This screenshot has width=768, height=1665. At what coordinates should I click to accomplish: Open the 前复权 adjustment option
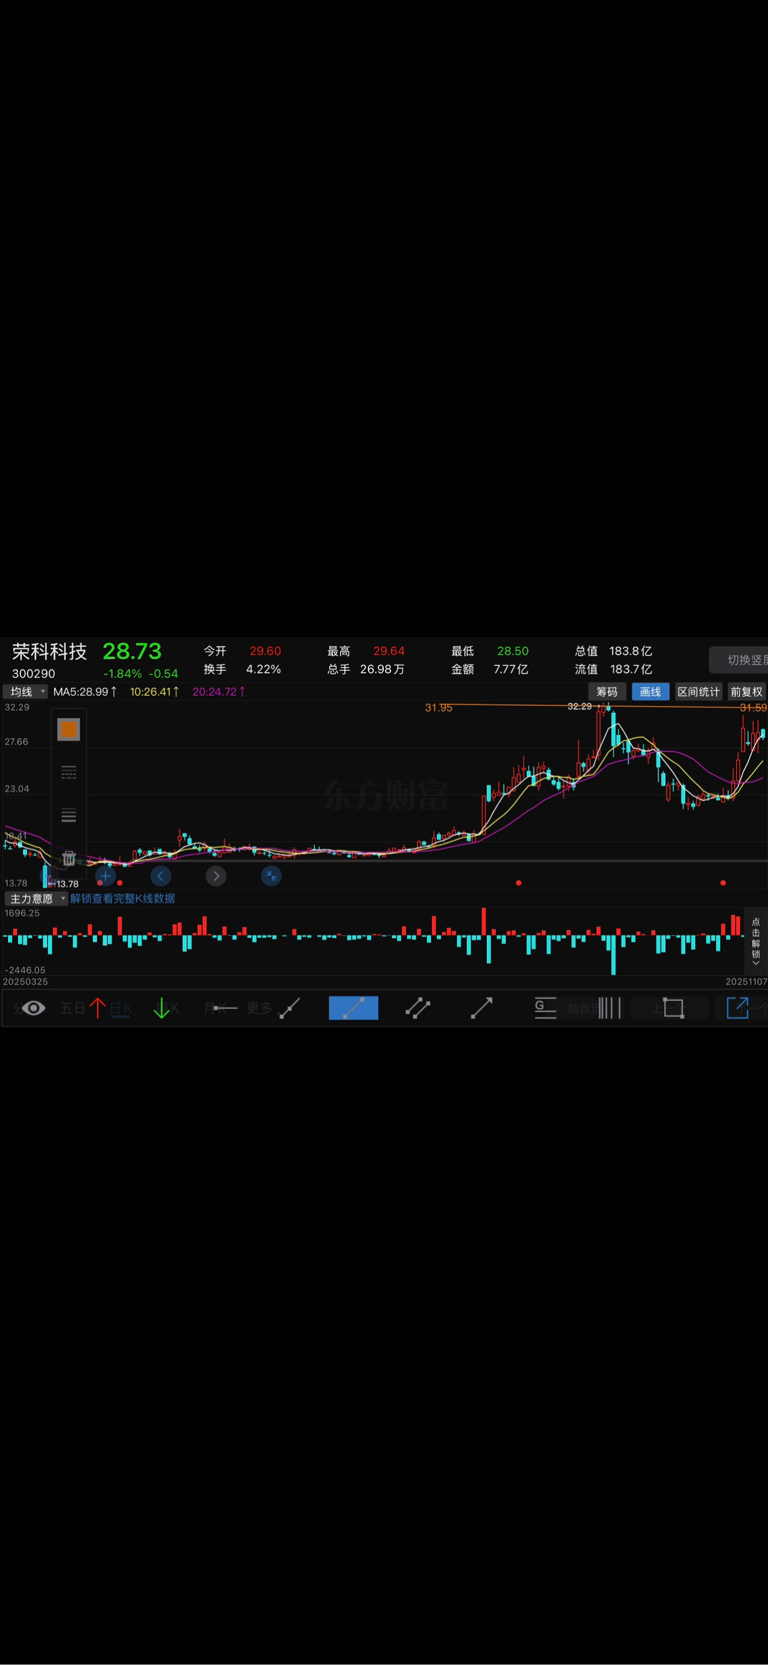coord(746,692)
